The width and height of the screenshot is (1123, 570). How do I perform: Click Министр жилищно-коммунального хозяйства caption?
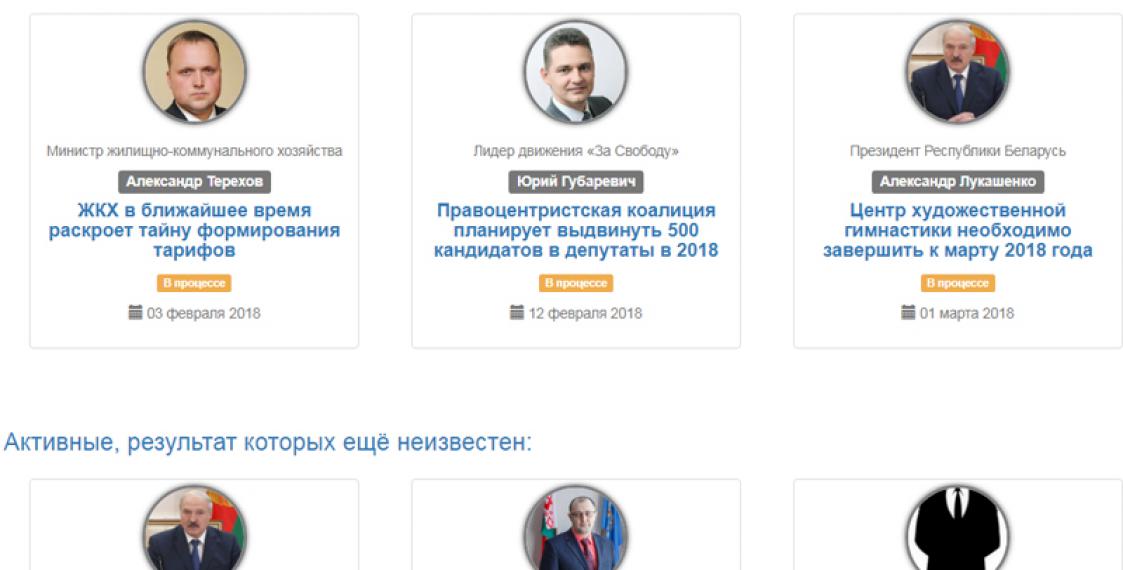pyautogui.click(x=194, y=151)
